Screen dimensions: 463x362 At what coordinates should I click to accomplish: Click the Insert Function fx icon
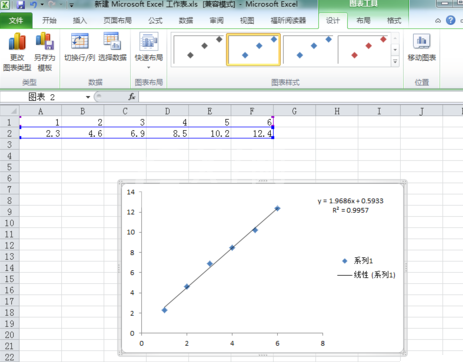click(132, 97)
